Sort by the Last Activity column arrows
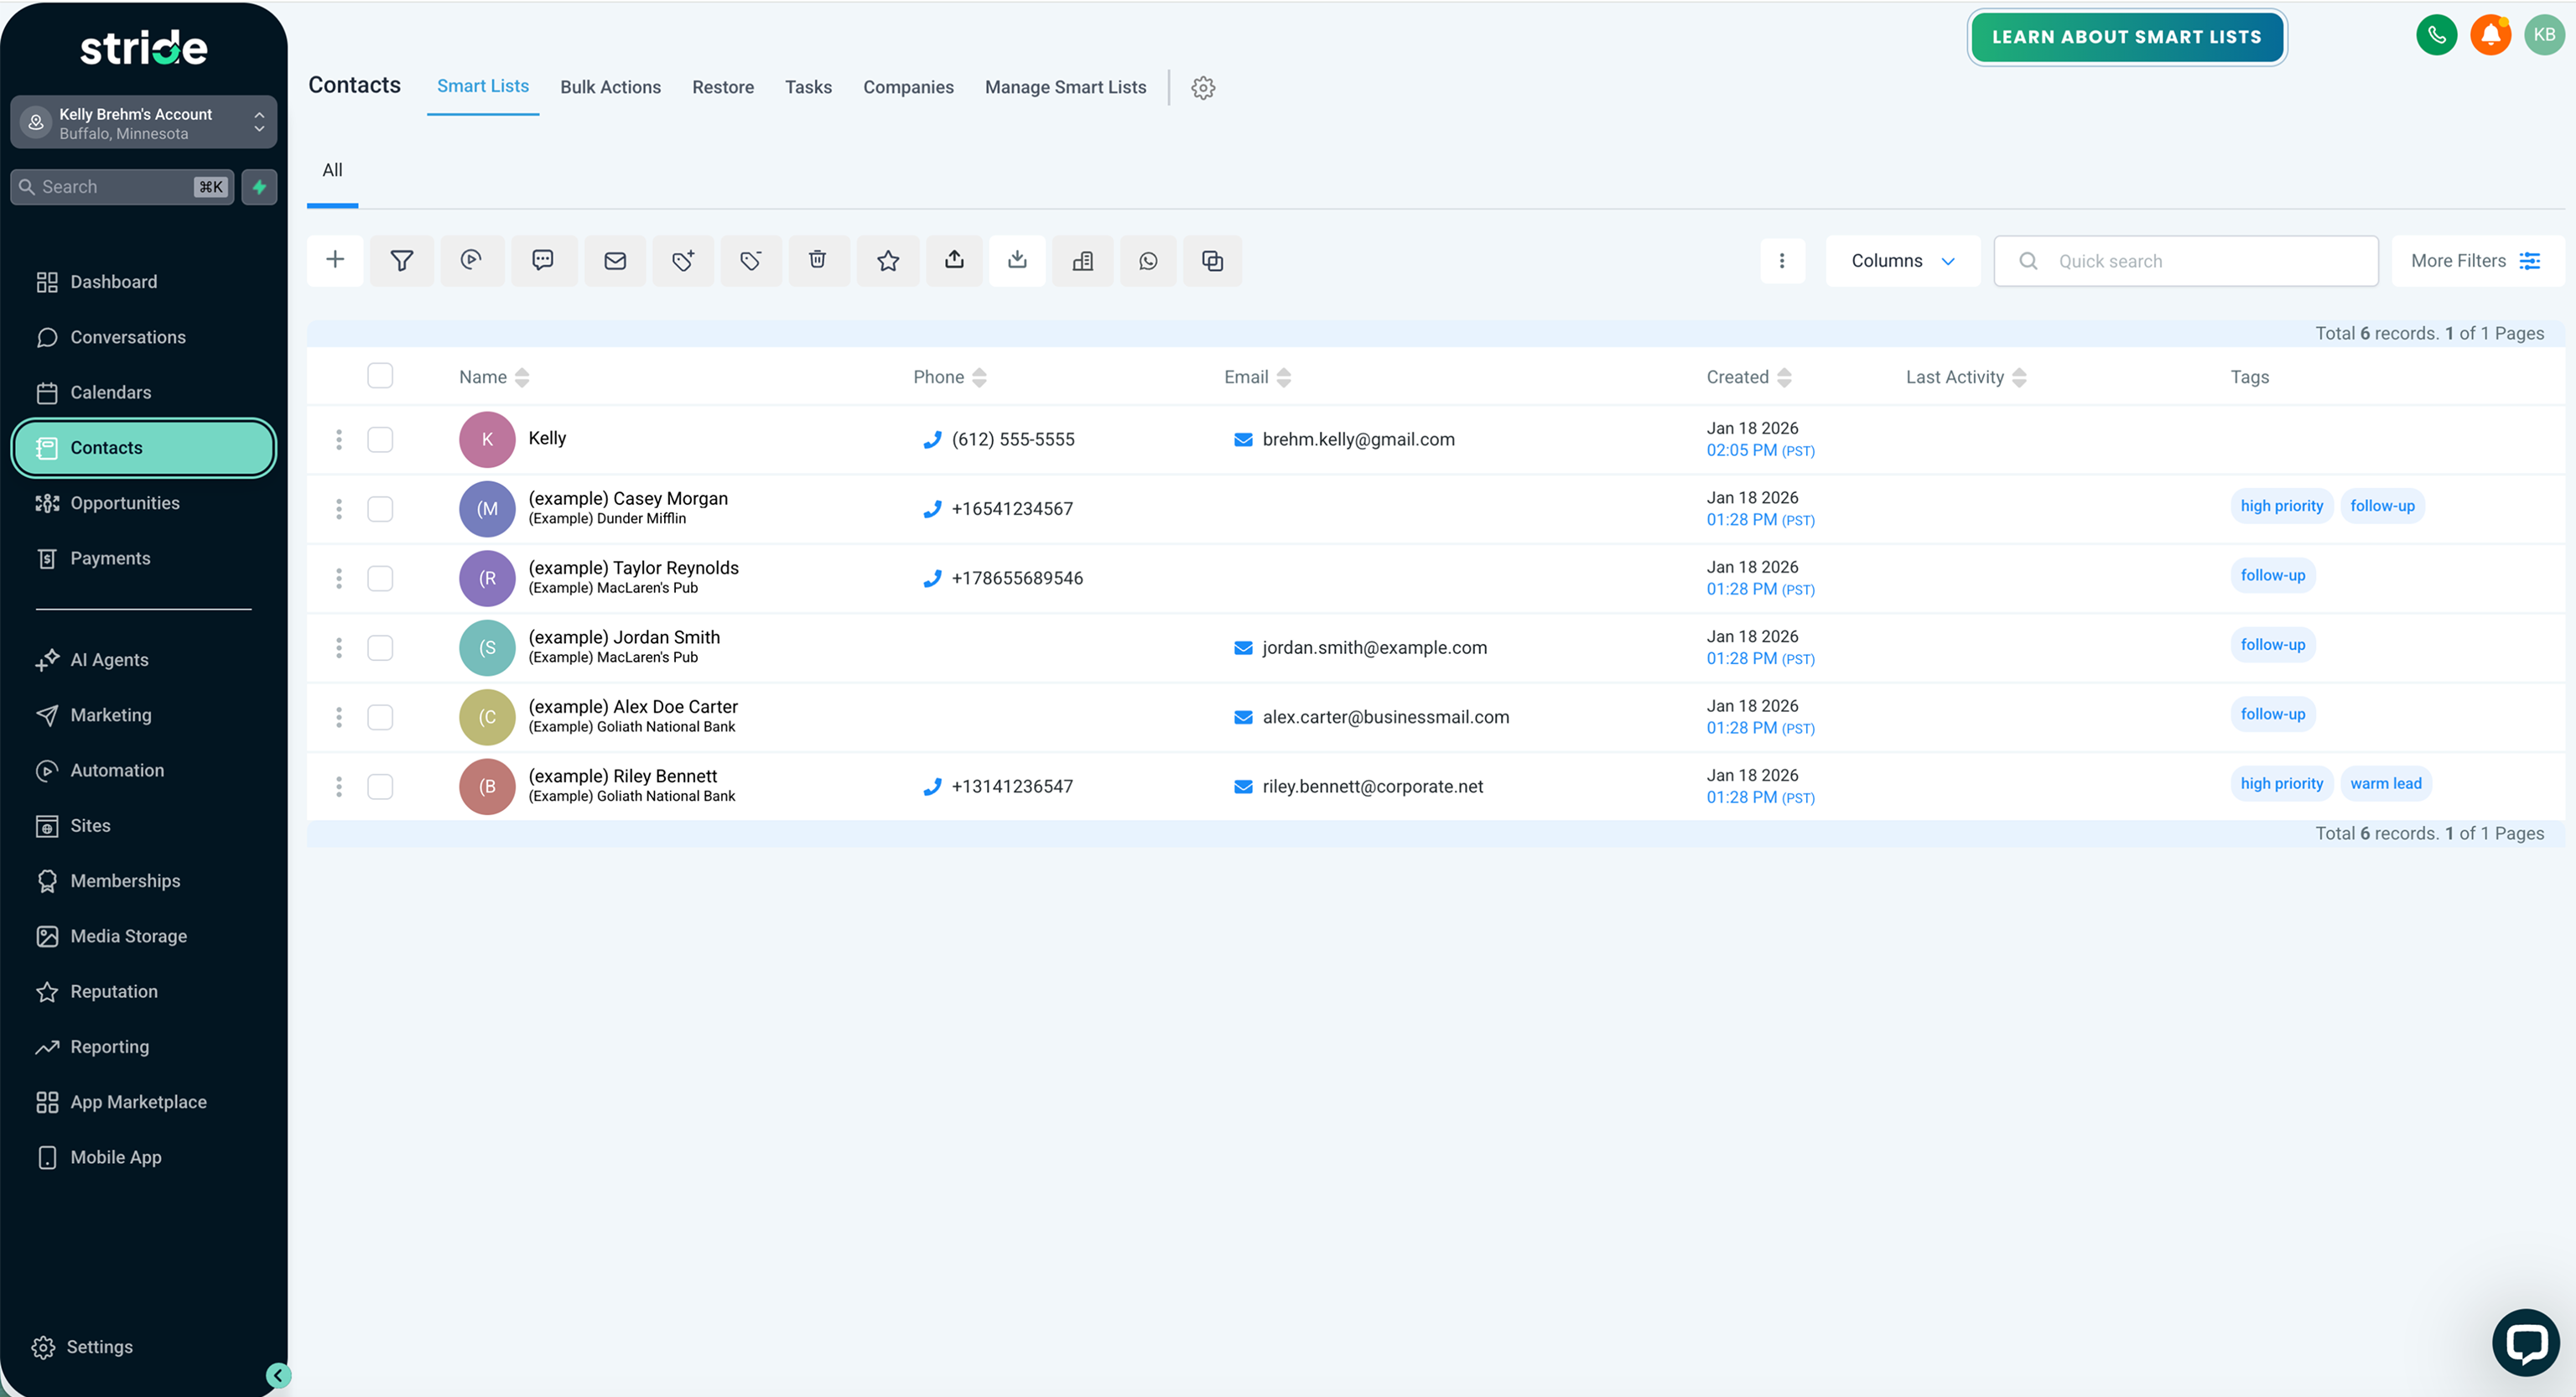Screen dimensions: 2576x1397 [2019, 377]
